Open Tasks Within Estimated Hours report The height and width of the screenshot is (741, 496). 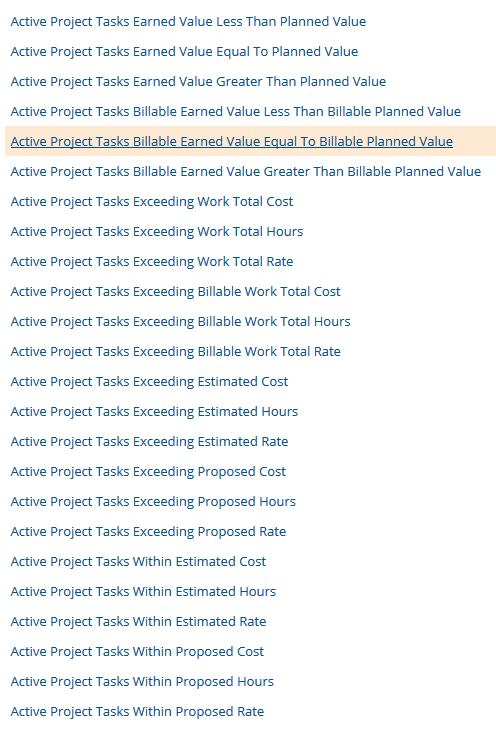coord(143,592)
